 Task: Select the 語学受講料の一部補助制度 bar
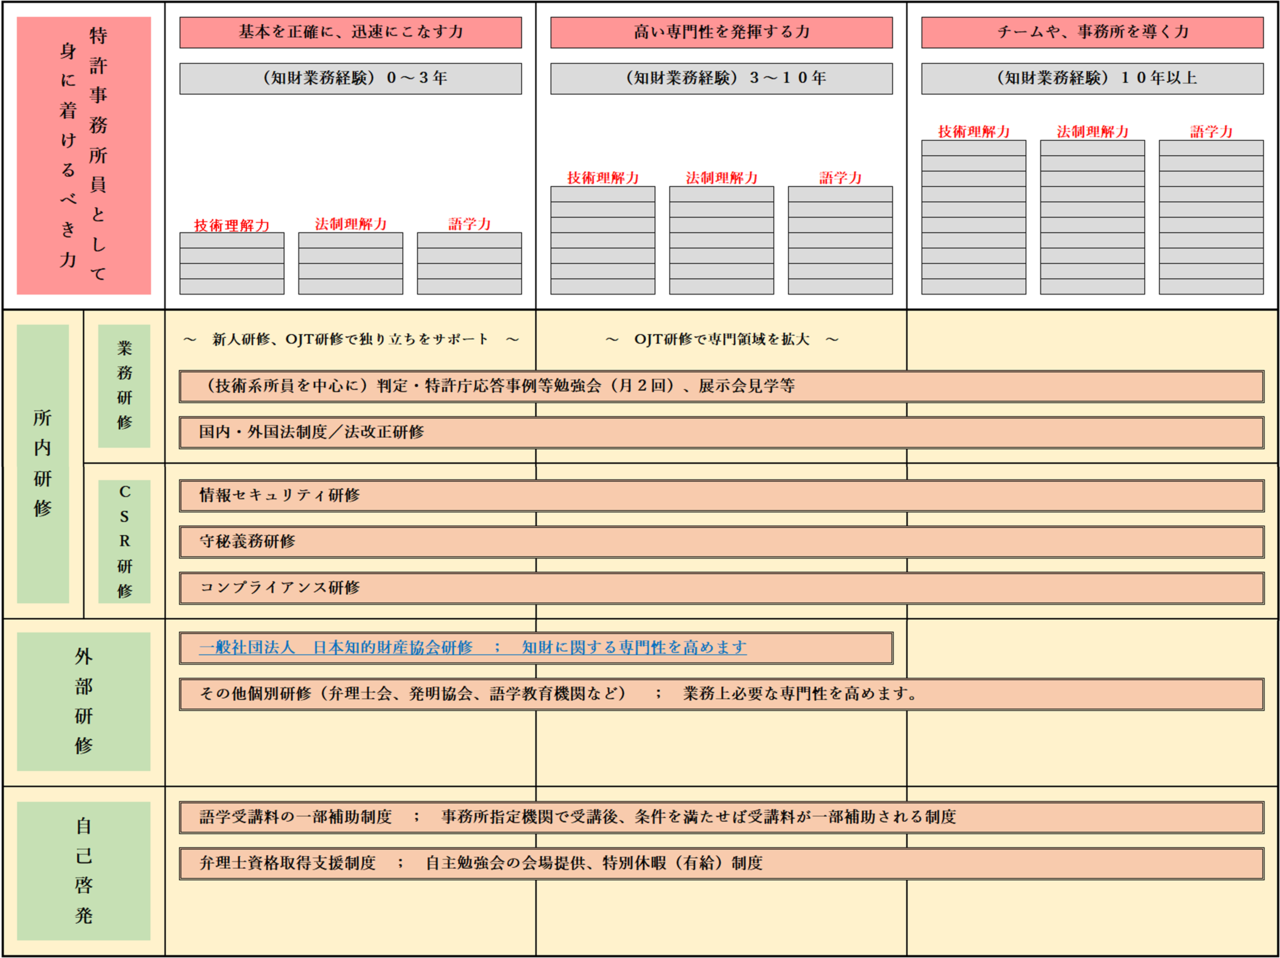pyautogui.click(x=721, y=817)
